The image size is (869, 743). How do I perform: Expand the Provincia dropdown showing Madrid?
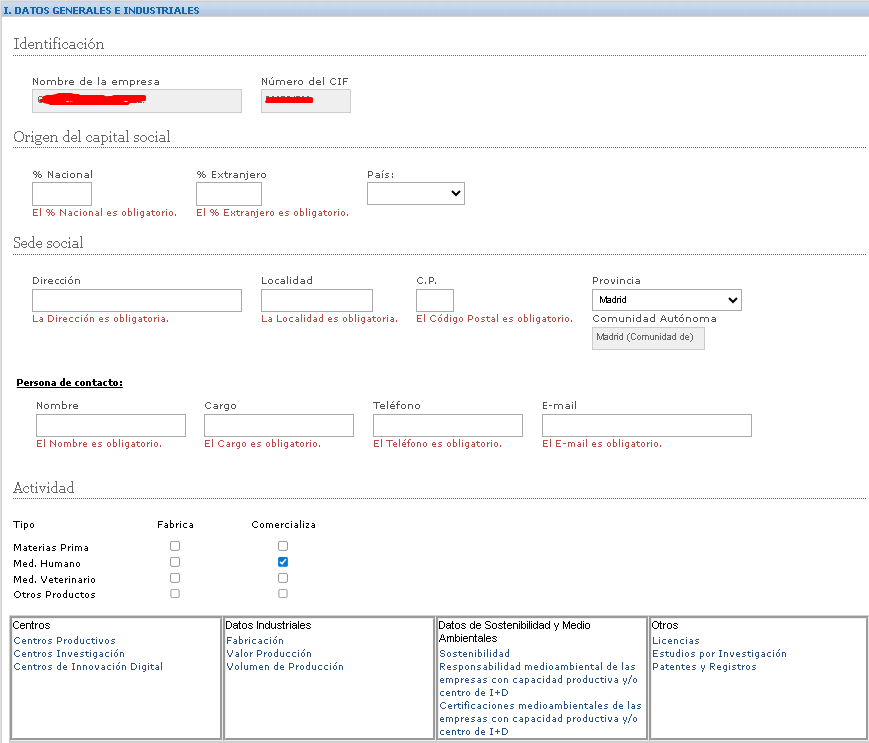[666, 300]
